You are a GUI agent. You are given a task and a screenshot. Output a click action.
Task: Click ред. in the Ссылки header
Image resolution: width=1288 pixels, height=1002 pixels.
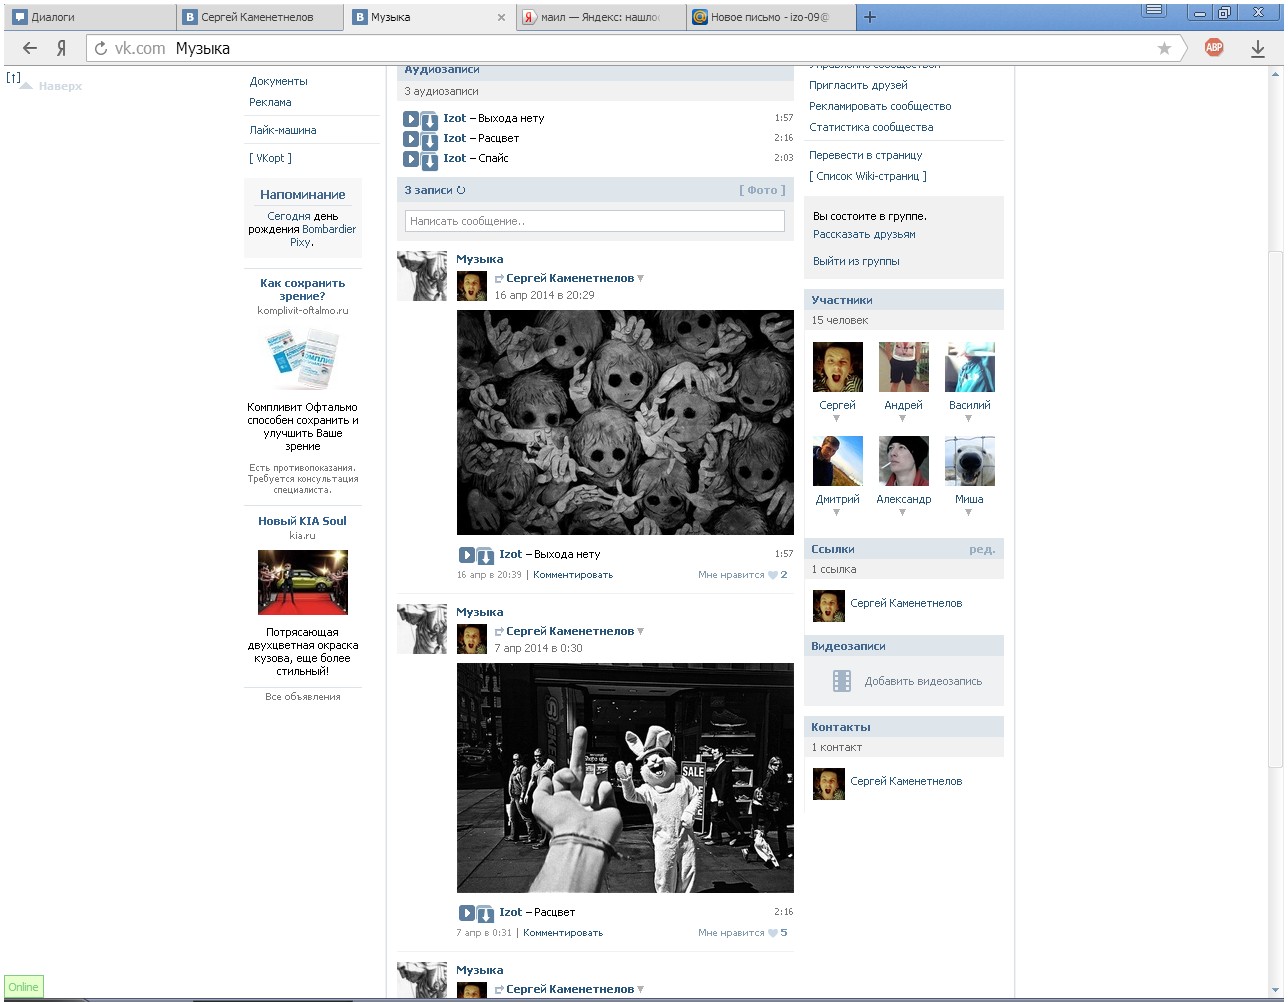point(982,549)
